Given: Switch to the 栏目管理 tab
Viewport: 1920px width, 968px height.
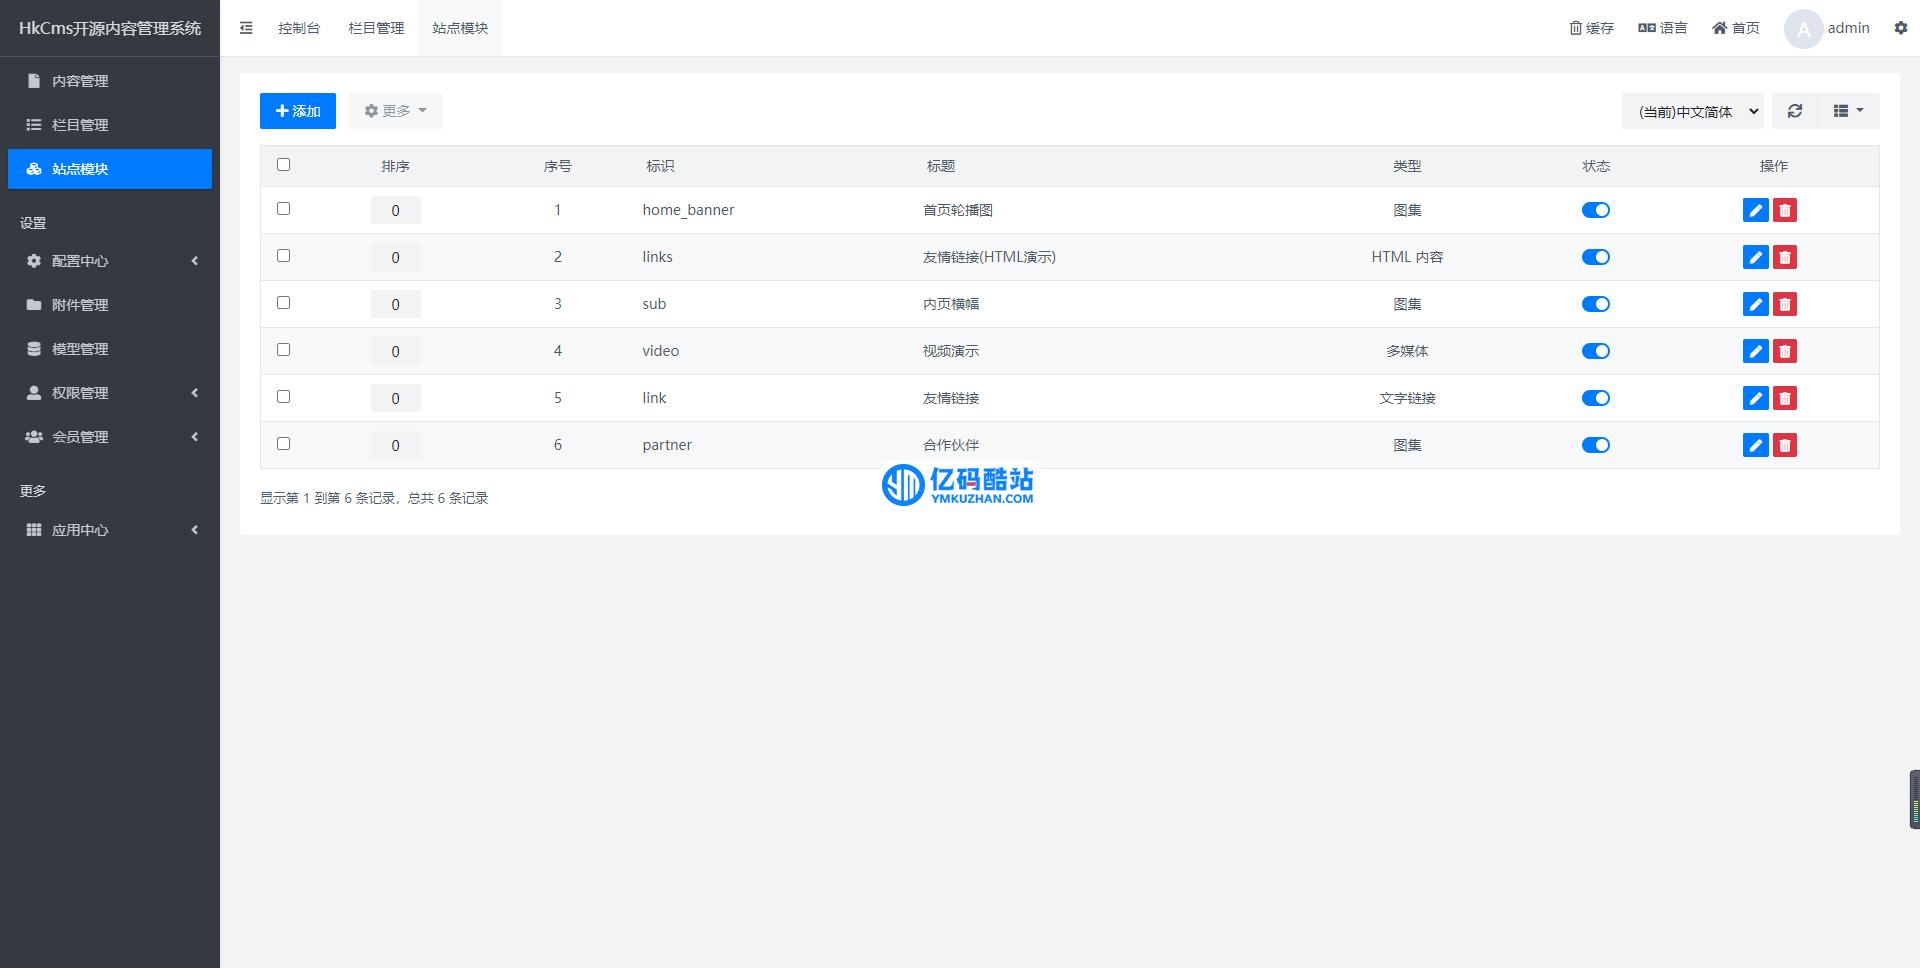Looking at the screenshot, I should coord(376,28).
